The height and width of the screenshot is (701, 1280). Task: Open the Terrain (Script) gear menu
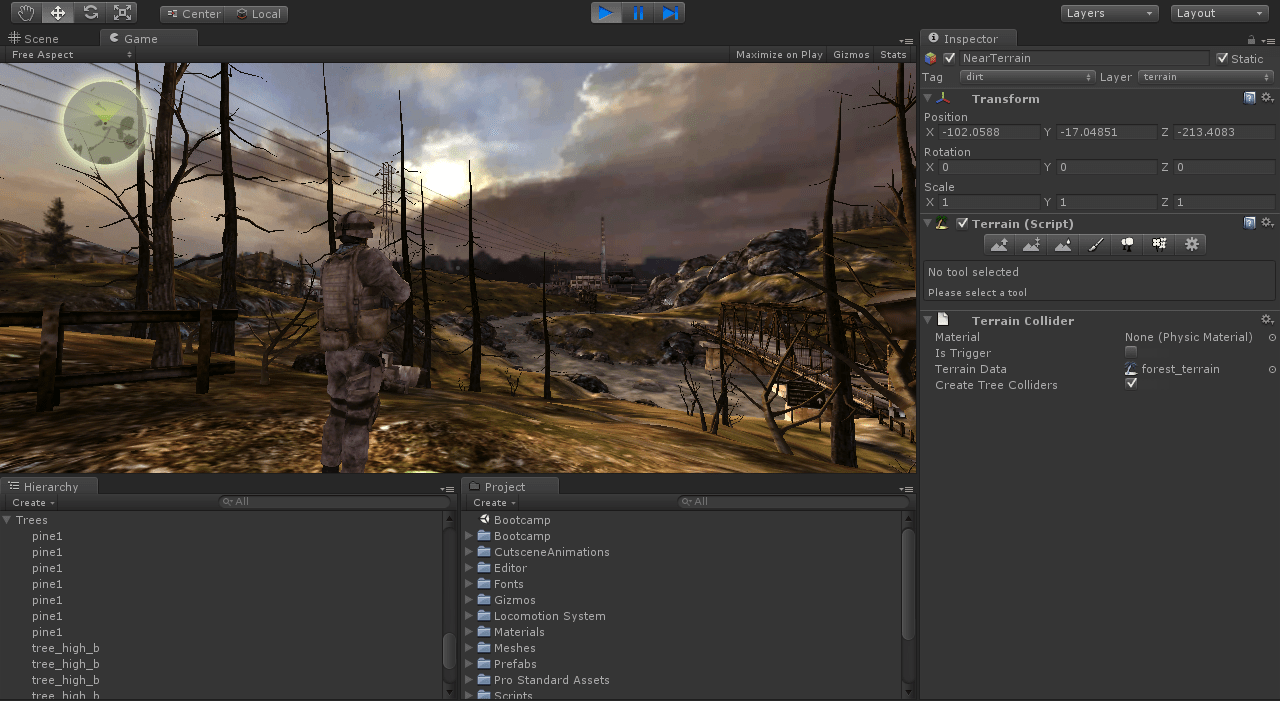point(1267,223)
